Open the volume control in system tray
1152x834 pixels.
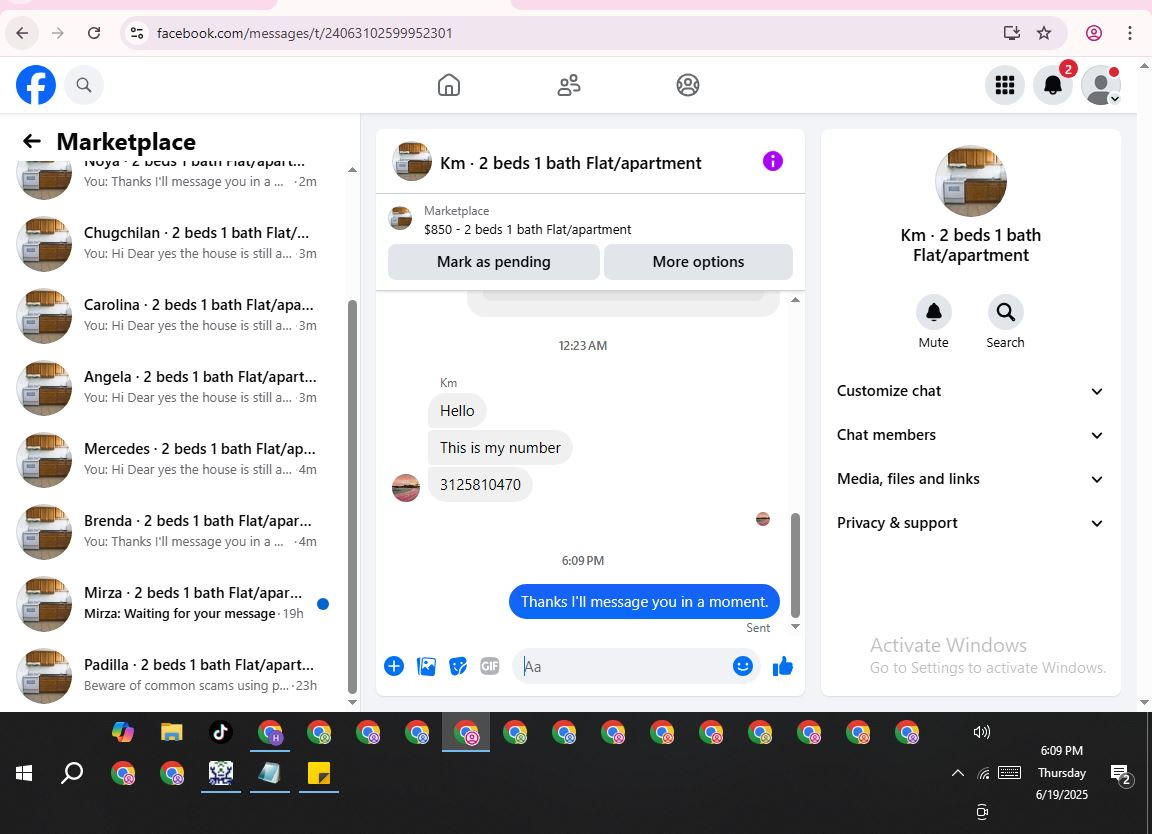982,732
